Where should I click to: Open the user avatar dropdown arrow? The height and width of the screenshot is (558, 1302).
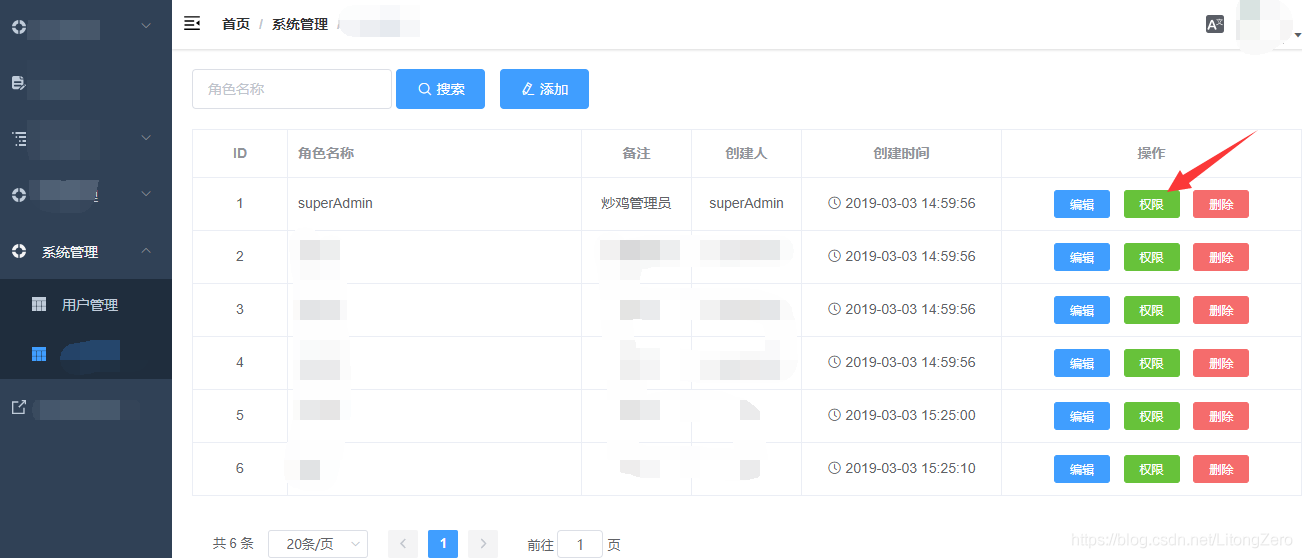pyautogui.click(x=1298, y=35)
